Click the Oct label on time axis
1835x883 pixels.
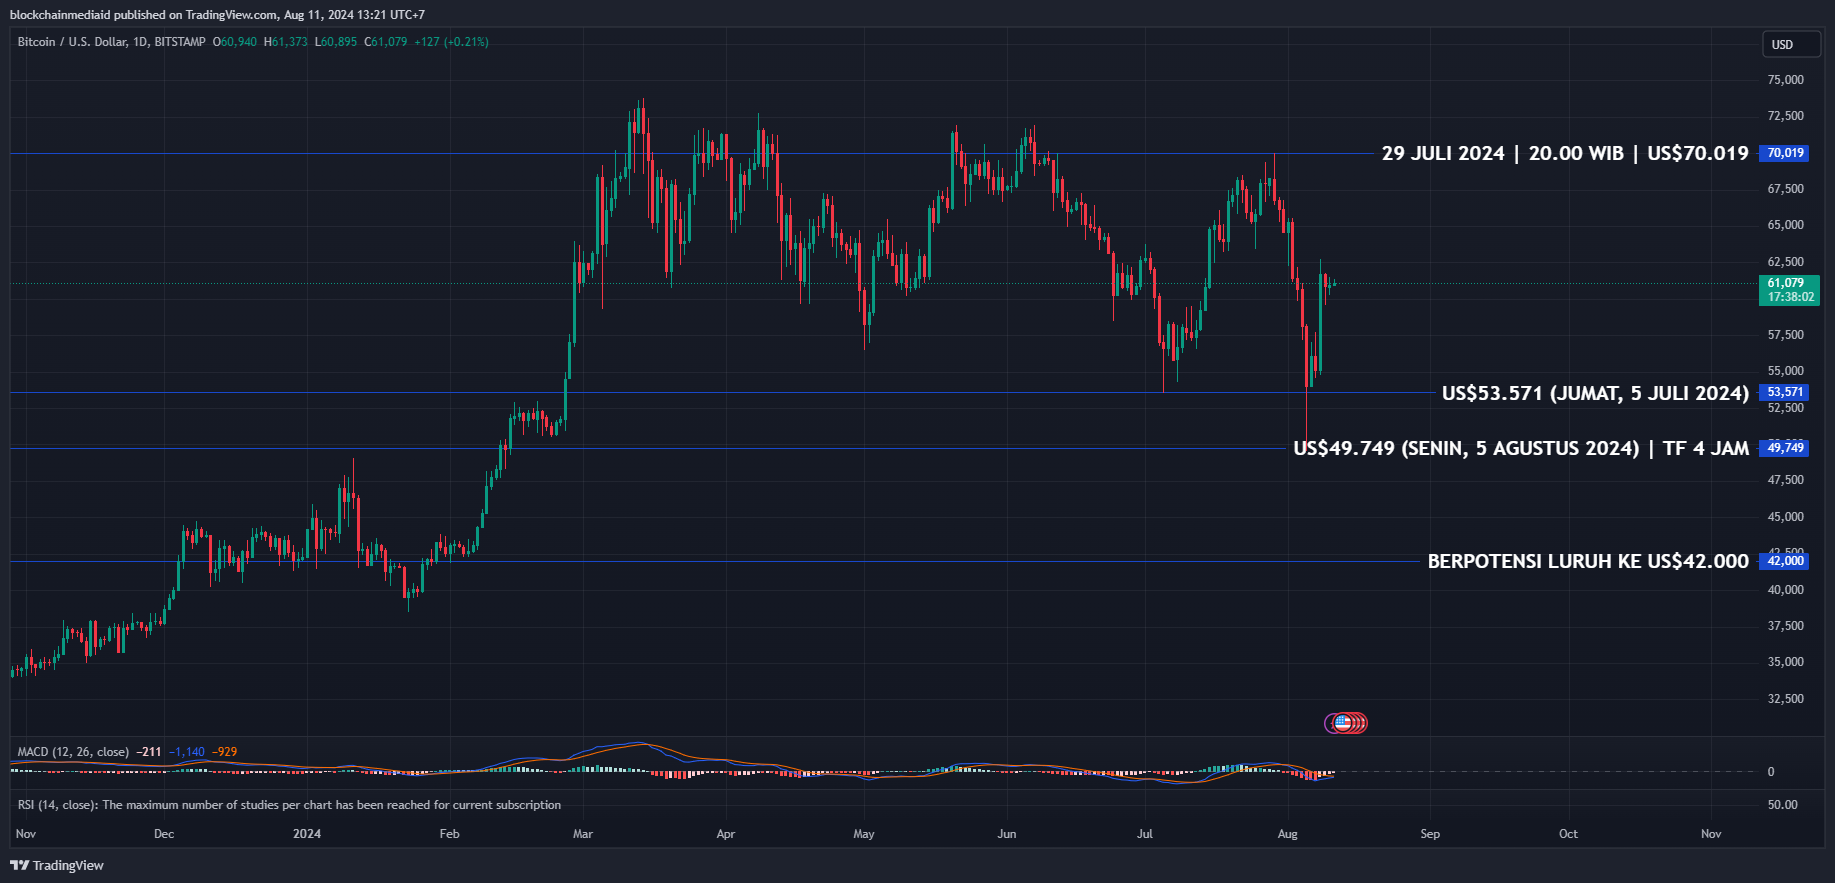pos(1569,834)
